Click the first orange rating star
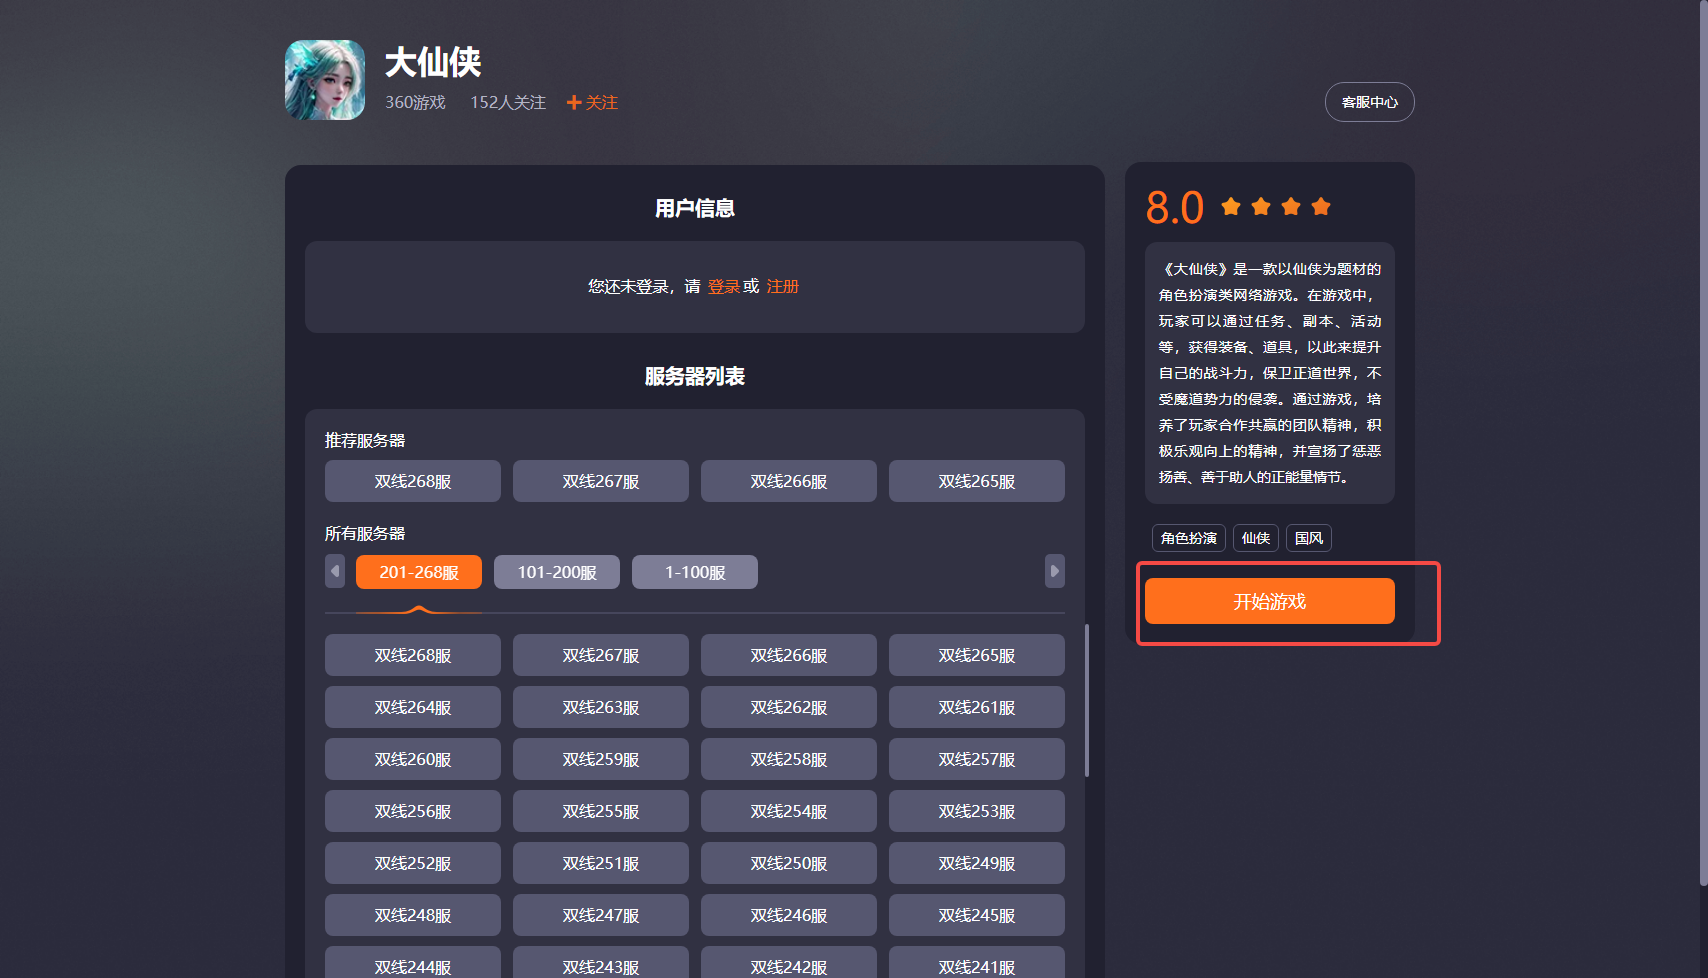This screenshot has width=1708, height=978. [1230, 206]
